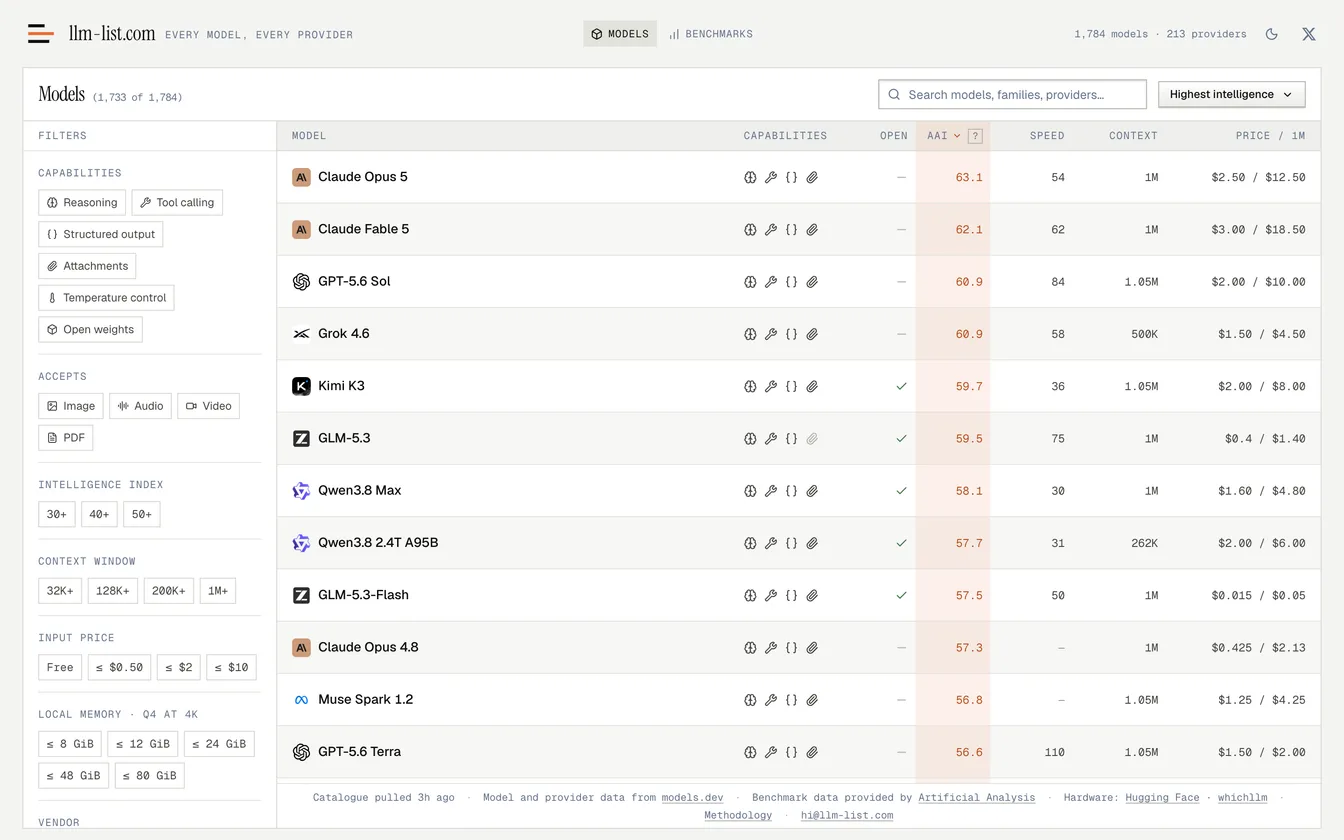This screenshot has width=1344, height=840.
Task: Switch to the Models tab
Action: pyautogui.click(x=620, y=34)
